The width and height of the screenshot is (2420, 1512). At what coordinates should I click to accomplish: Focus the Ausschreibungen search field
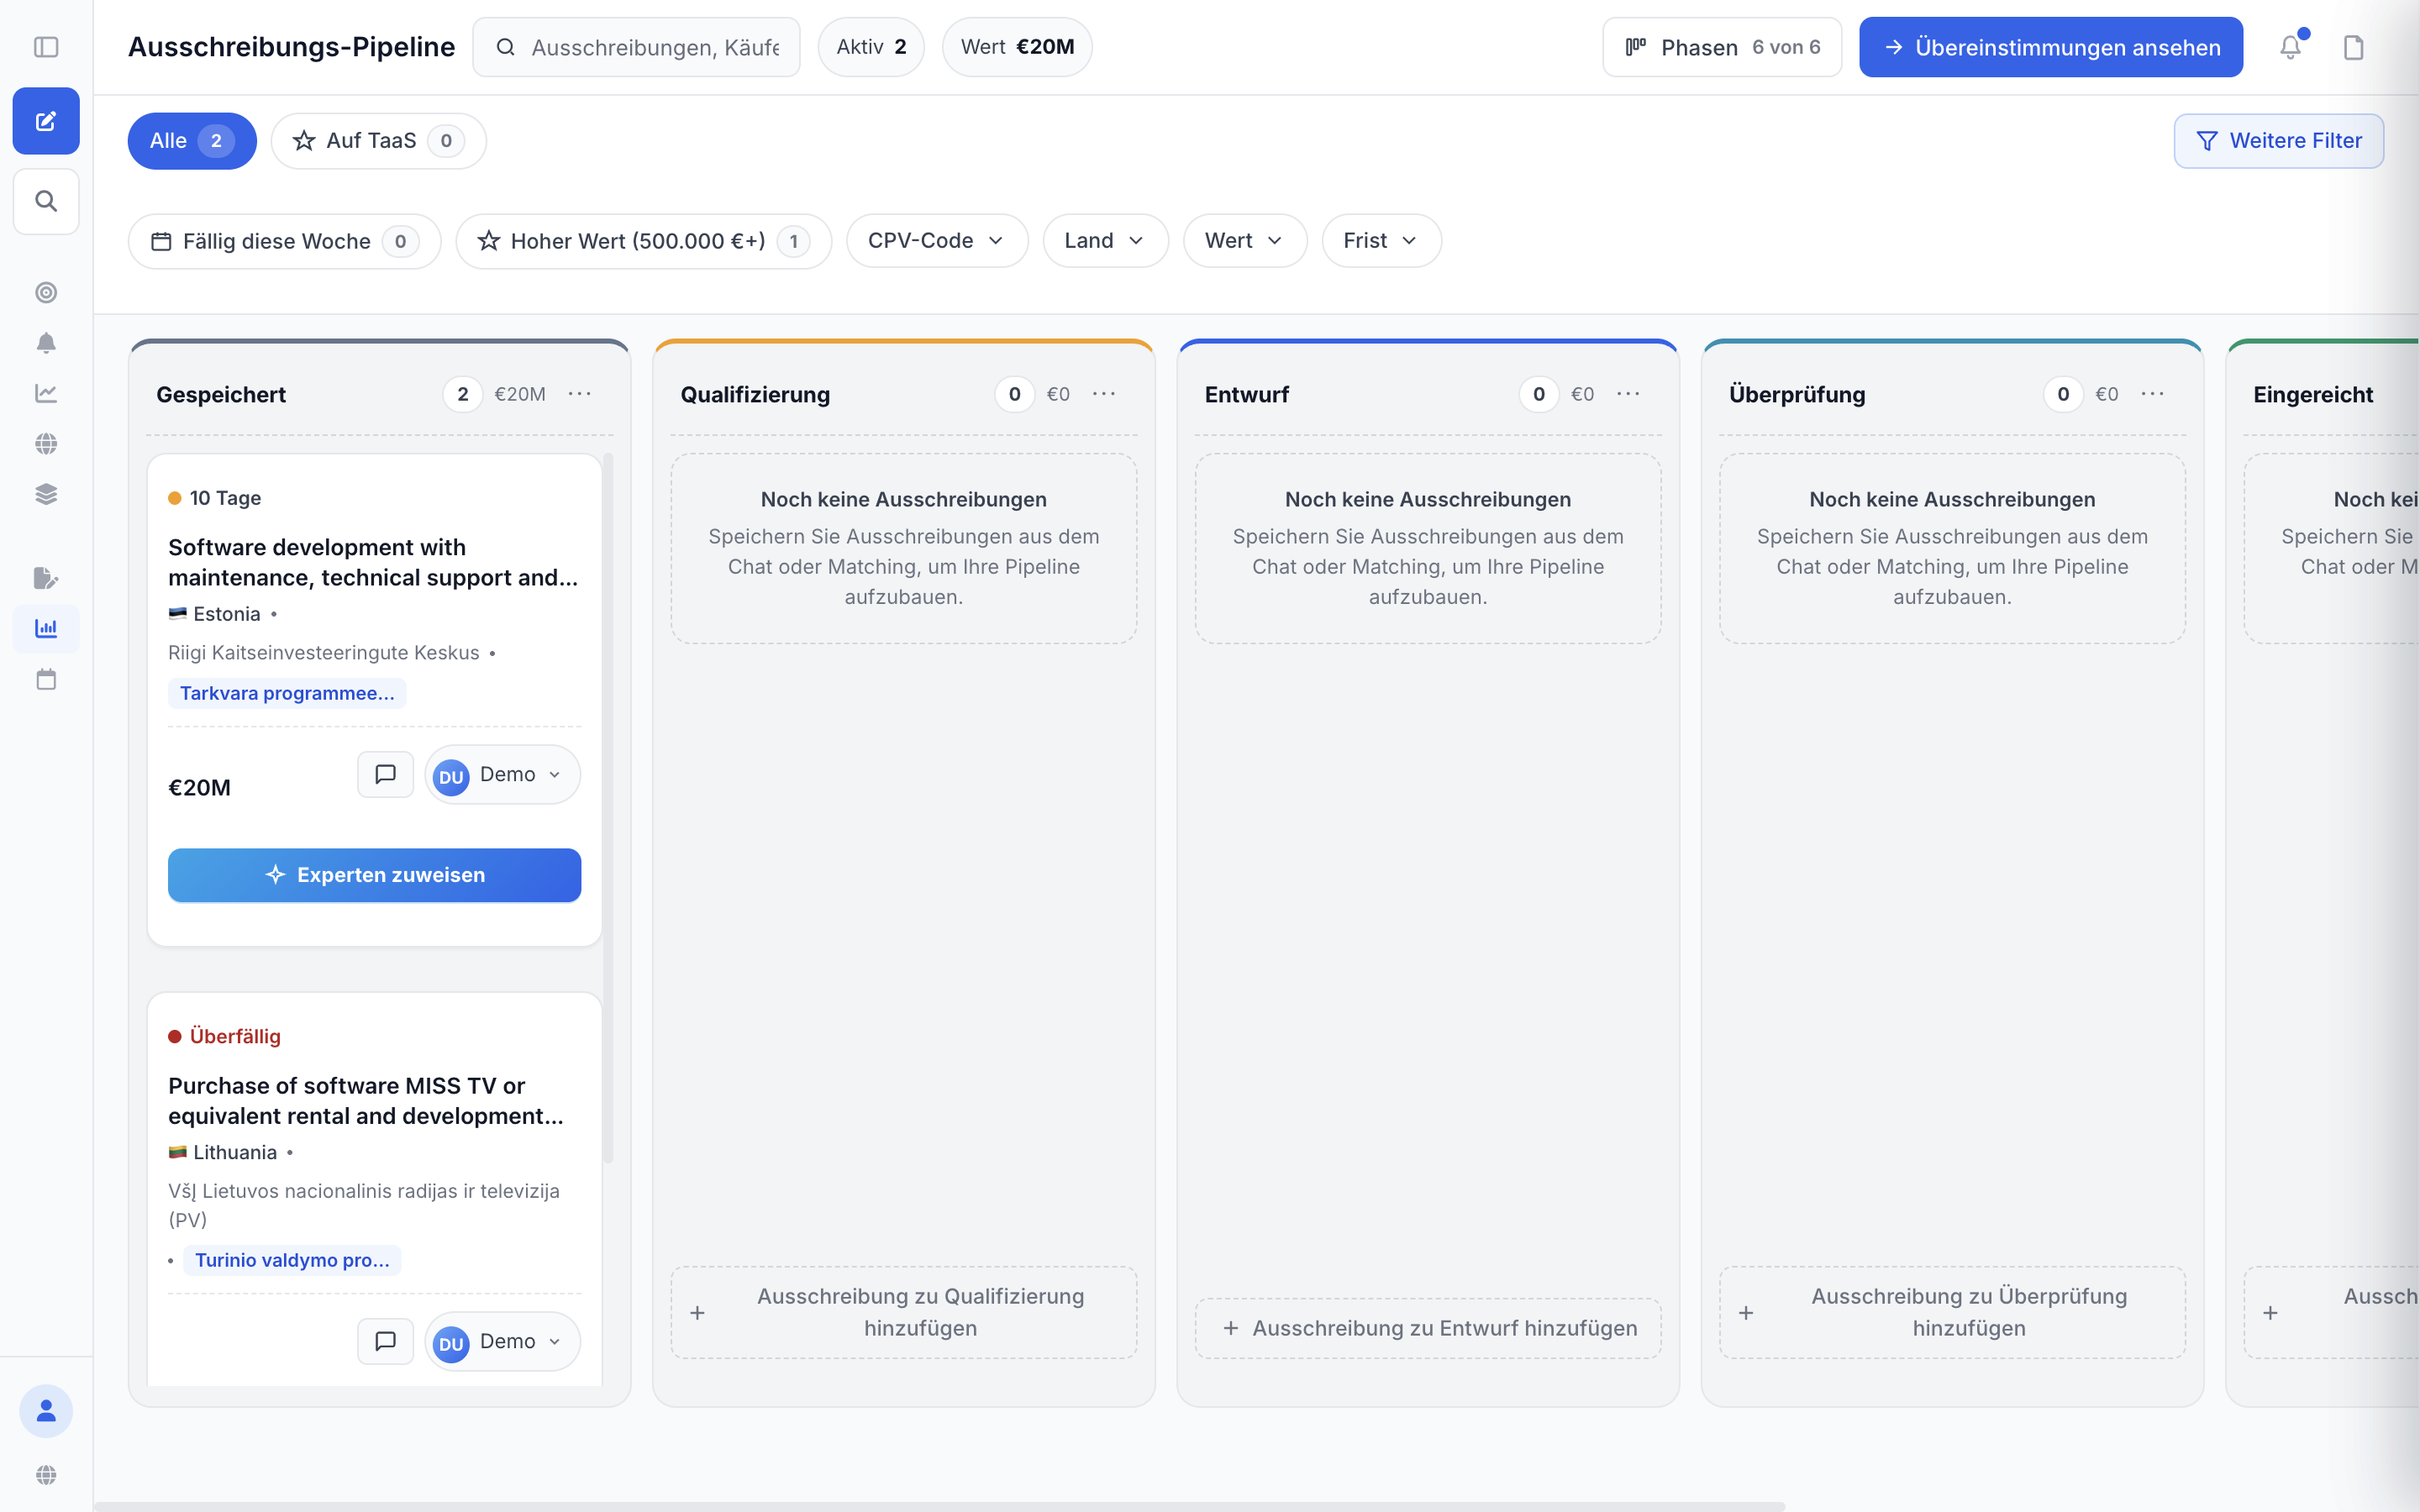coord(636,47)
